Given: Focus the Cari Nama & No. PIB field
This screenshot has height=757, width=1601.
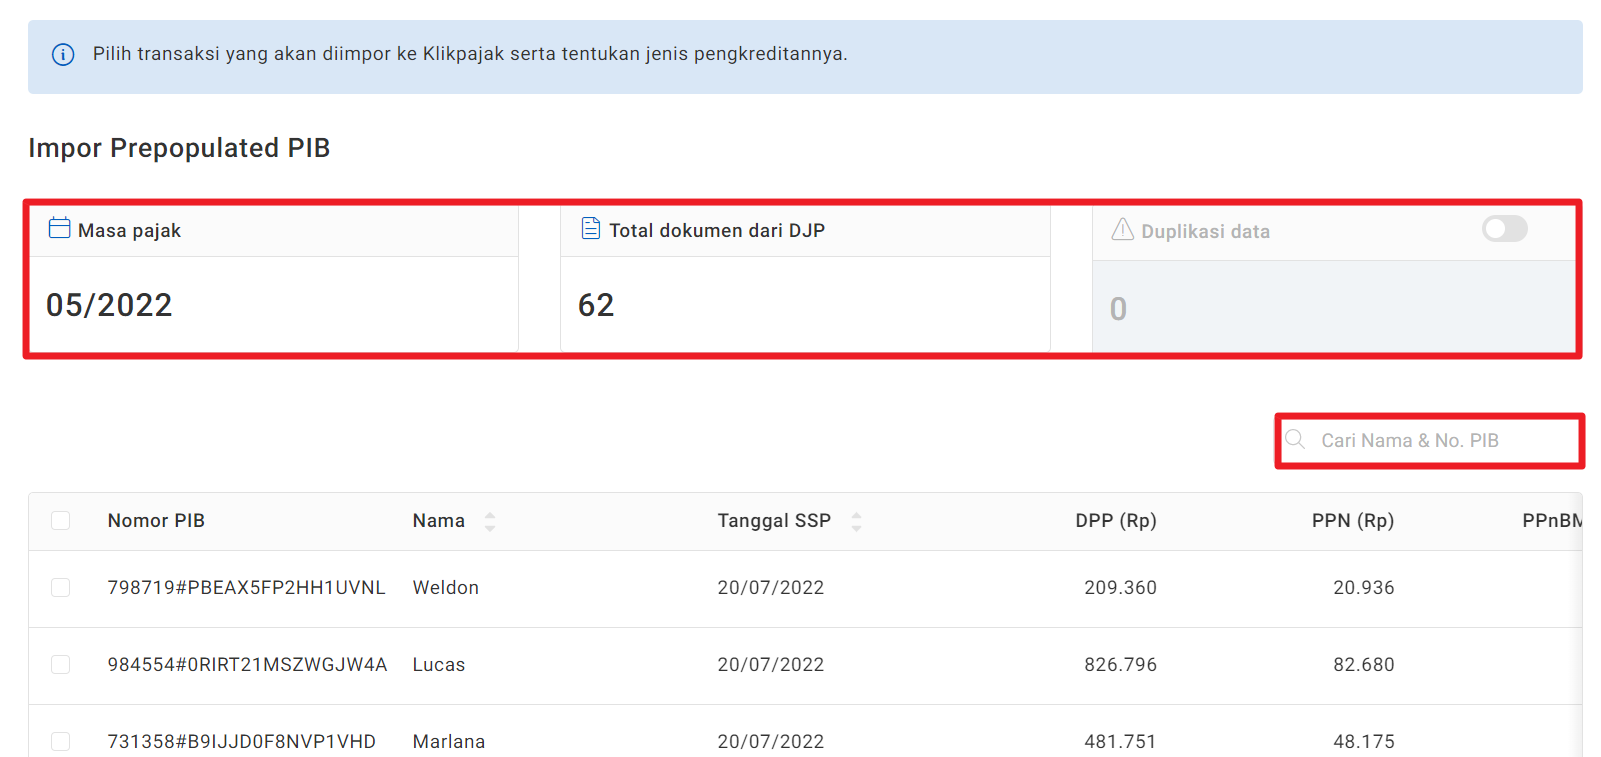Looking at the screenshot, I should [1440, 441].
